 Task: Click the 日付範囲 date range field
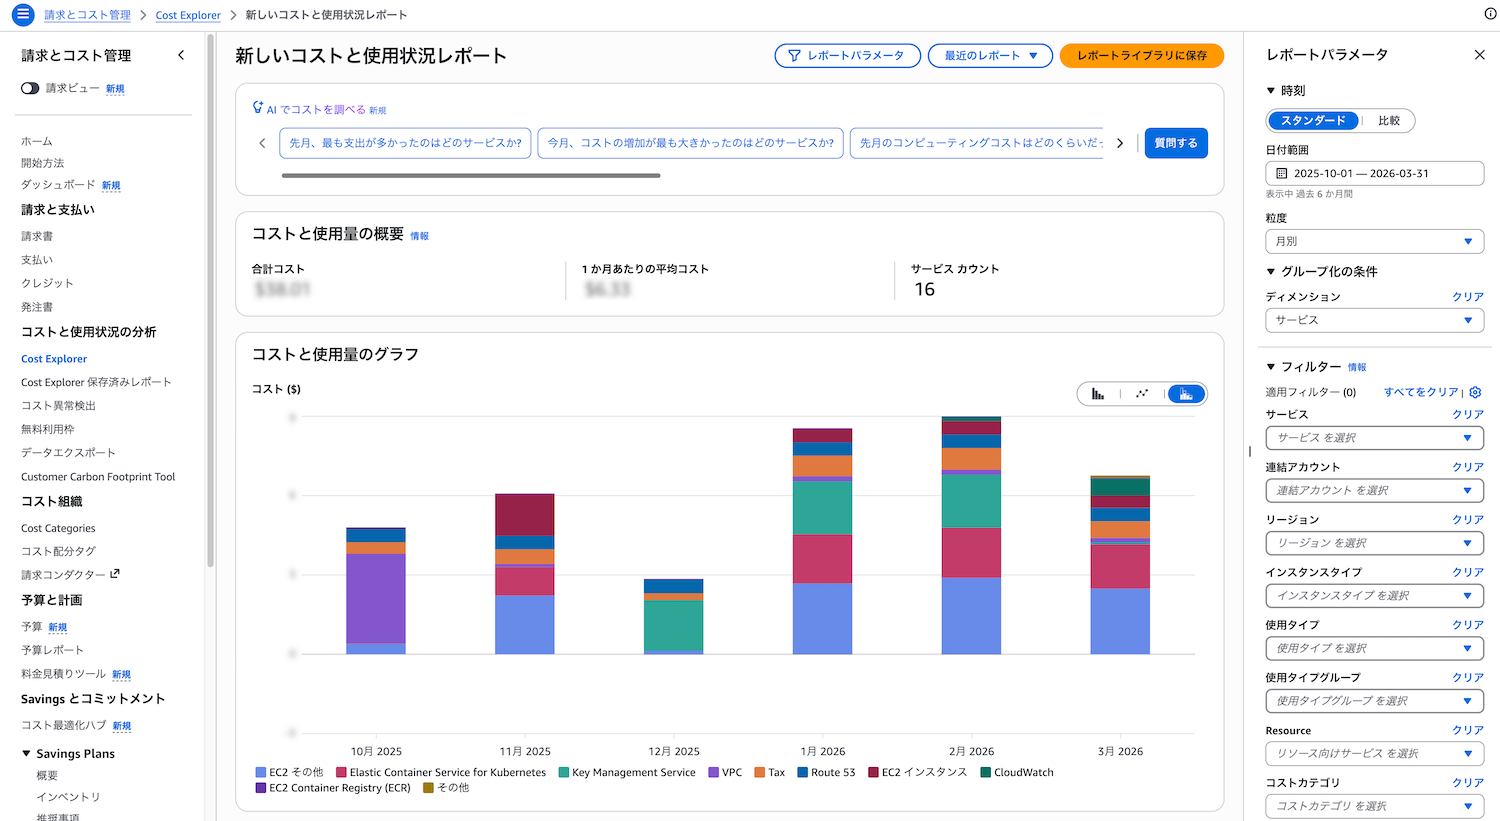(x=1373, y=173)
